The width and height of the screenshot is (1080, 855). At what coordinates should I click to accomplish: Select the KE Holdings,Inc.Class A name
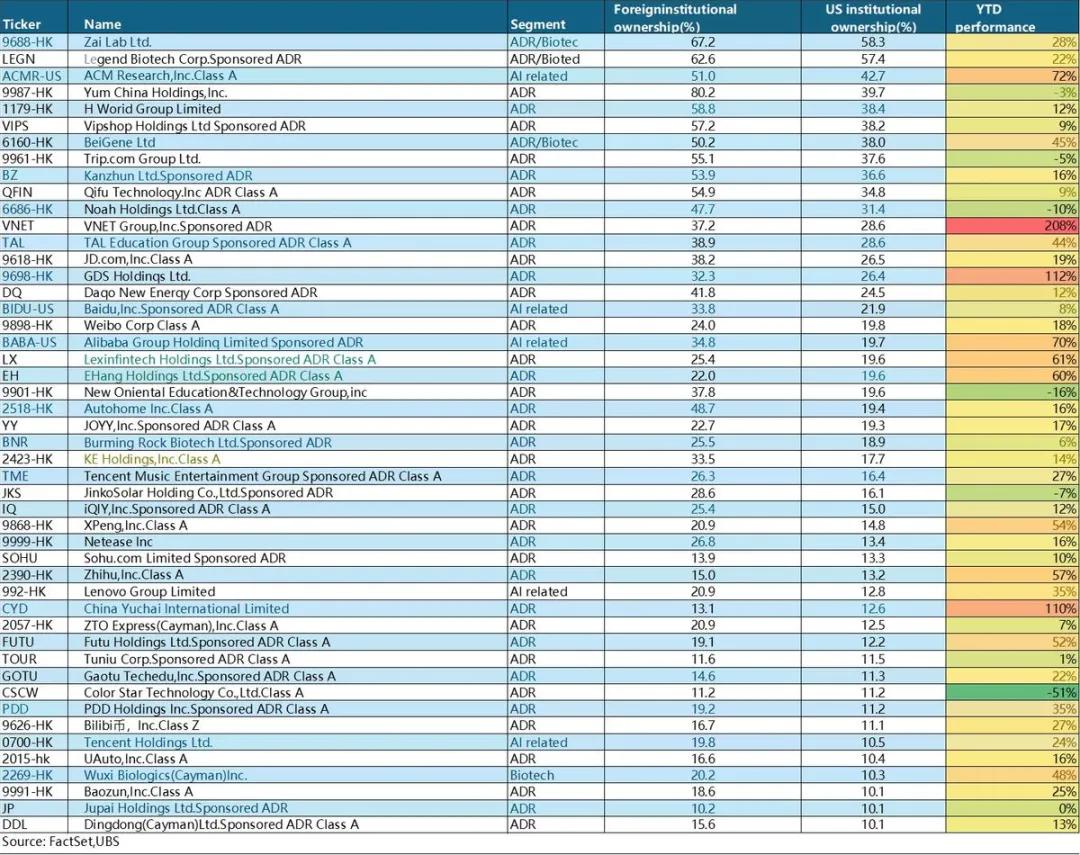tap(152, 459)
